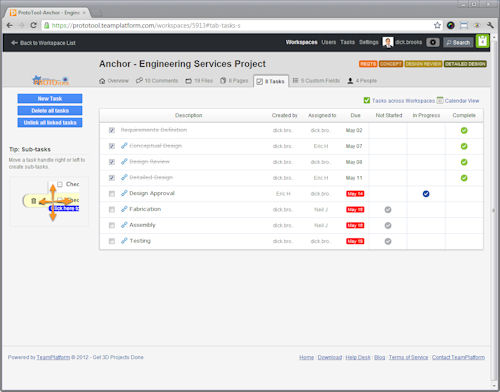
Task: Click Not Started status icon for Assembly
Action: (x=388, y=225)
